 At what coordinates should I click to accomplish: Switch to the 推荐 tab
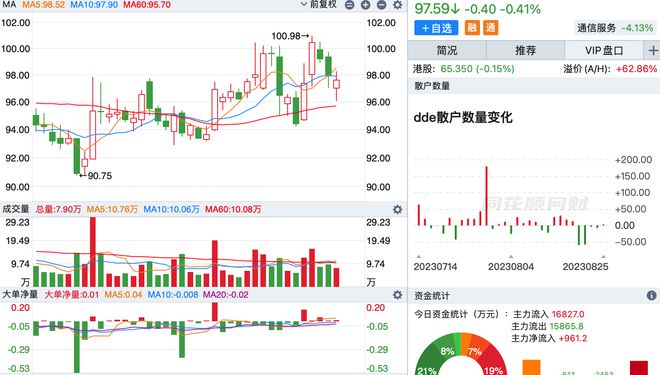pyautogui.click(x=525, y=51)
